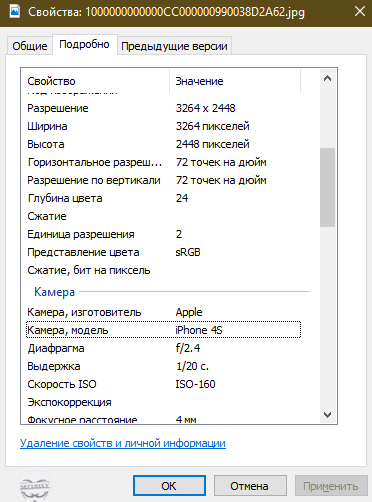Select the Единица разрешения row
The height and width of the screenshot is (502, 372).
coord(163,234)
